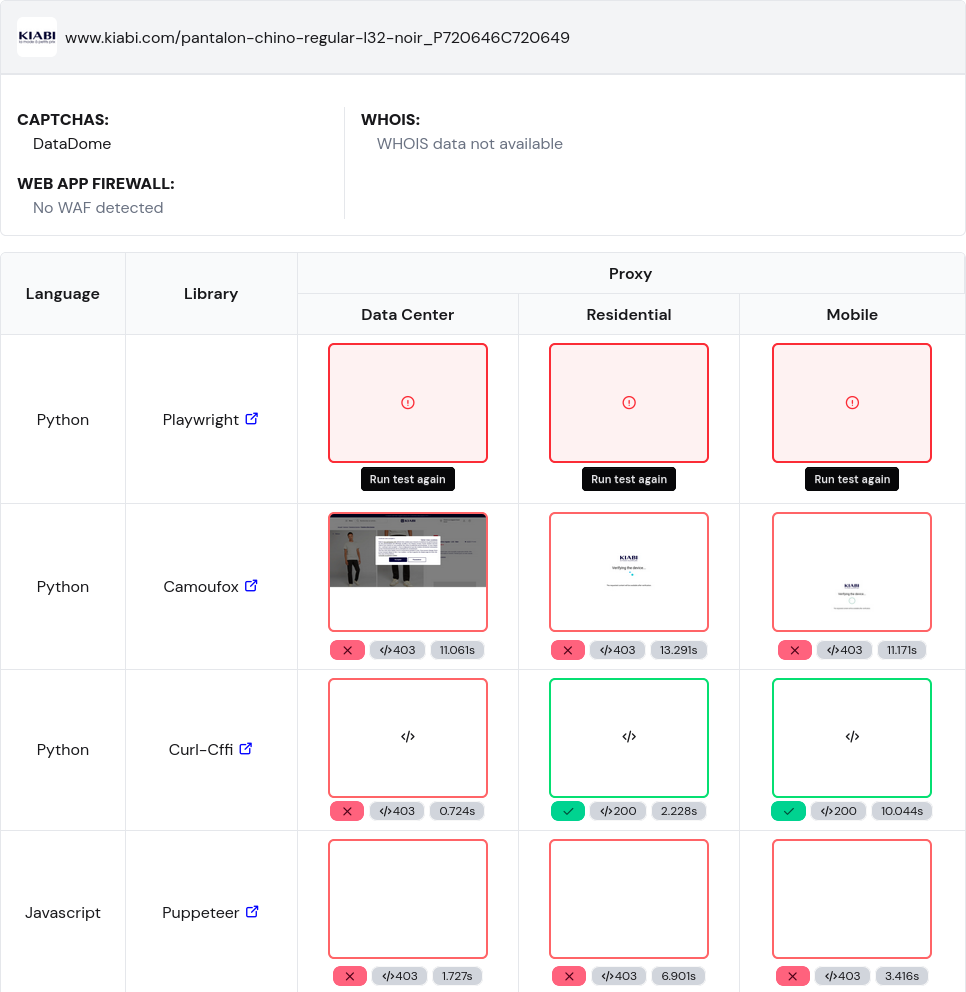Screen dimensions: 966x992
Task: Run Playwright Mobile test again
Action: pos(852,479)
